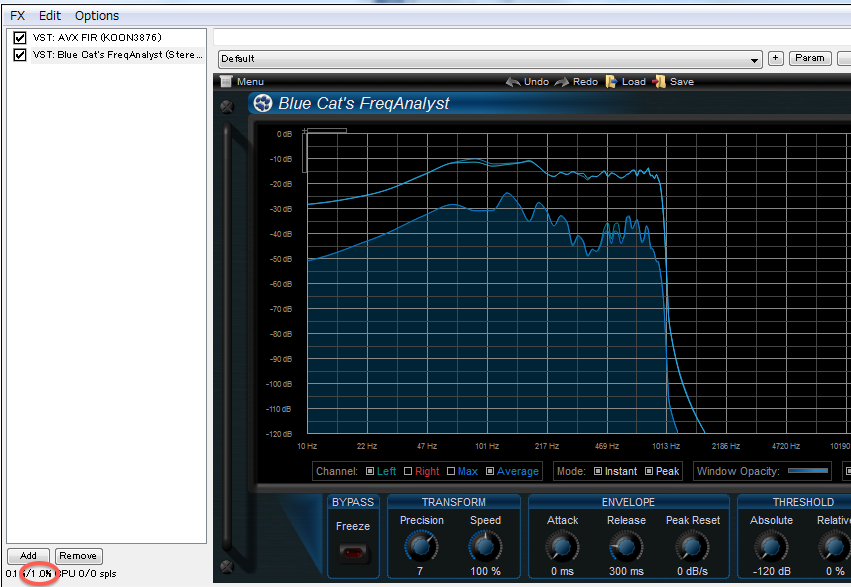Click the Attack value 0 ms
Screen dimensions: 851x587
(562, 571)
